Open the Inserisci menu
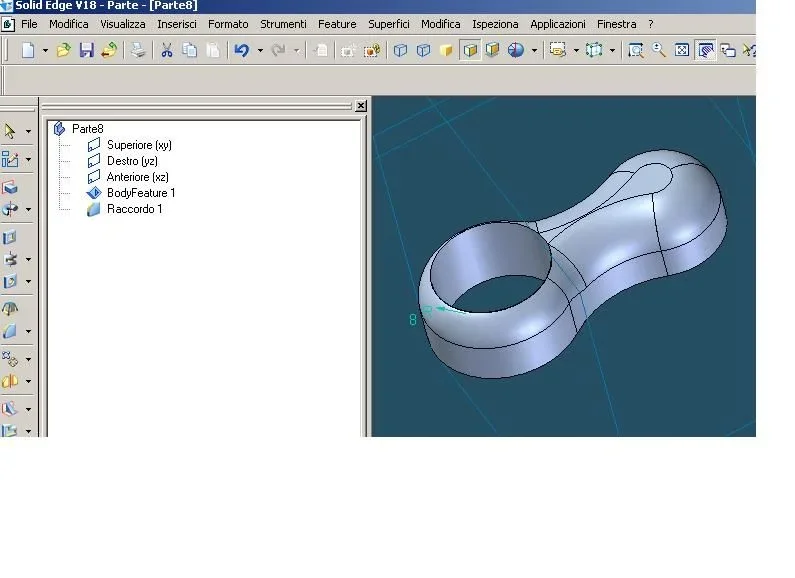Screen dimensions: 795x578 177,24
